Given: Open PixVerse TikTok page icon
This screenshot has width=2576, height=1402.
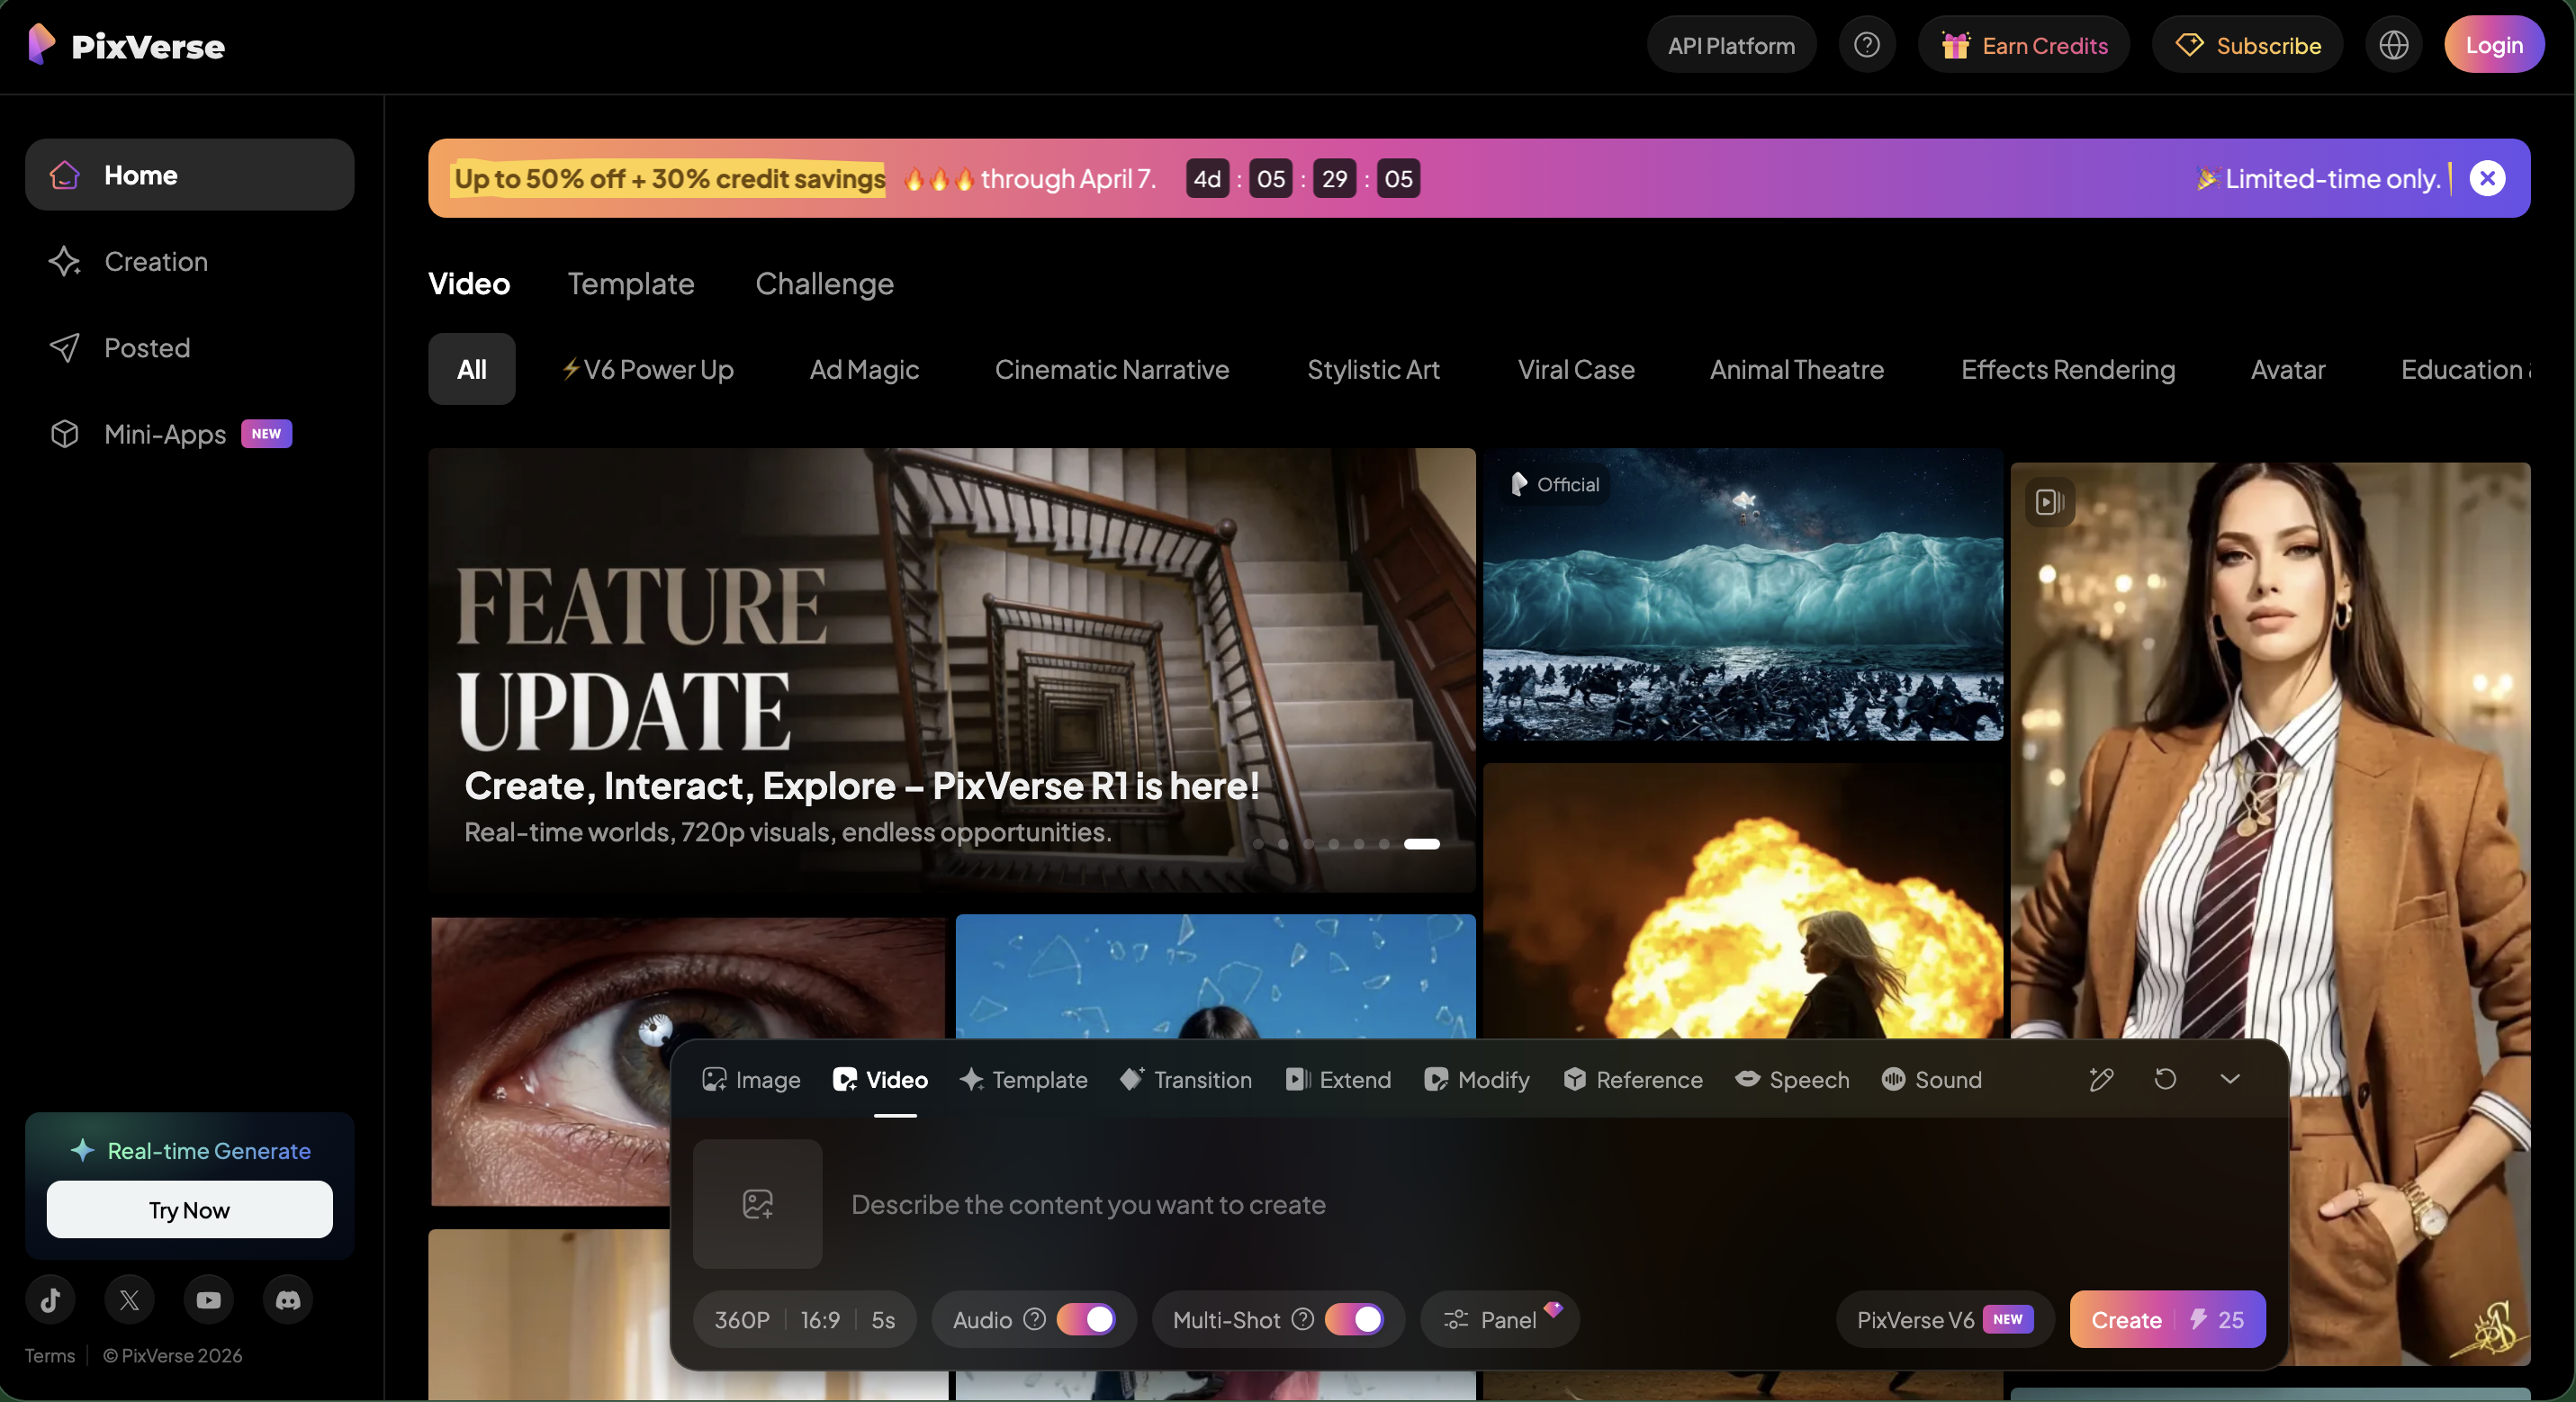Looking at the screenshot, I should coord(51,1299).
